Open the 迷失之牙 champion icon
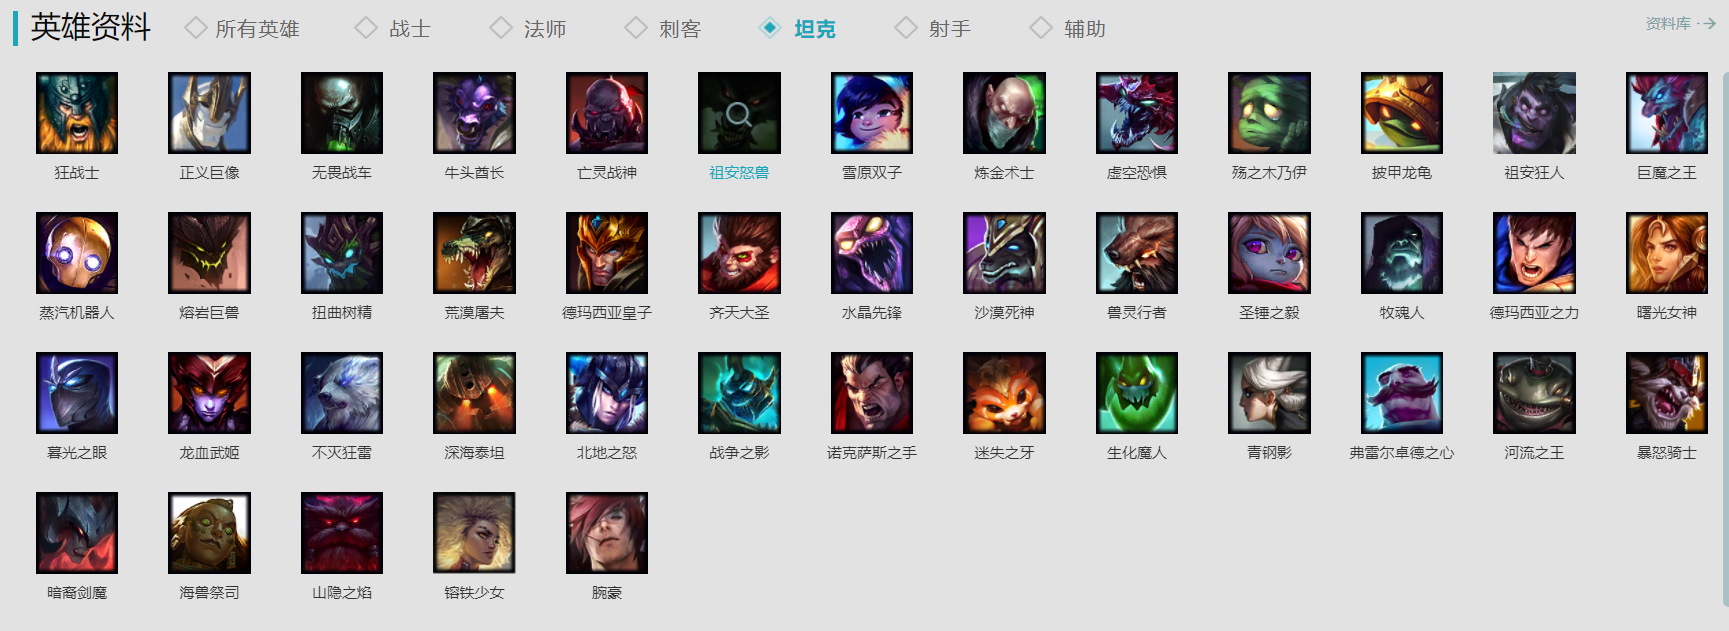This screenshot has width=1729, height=631. [x=1004, y=393]
